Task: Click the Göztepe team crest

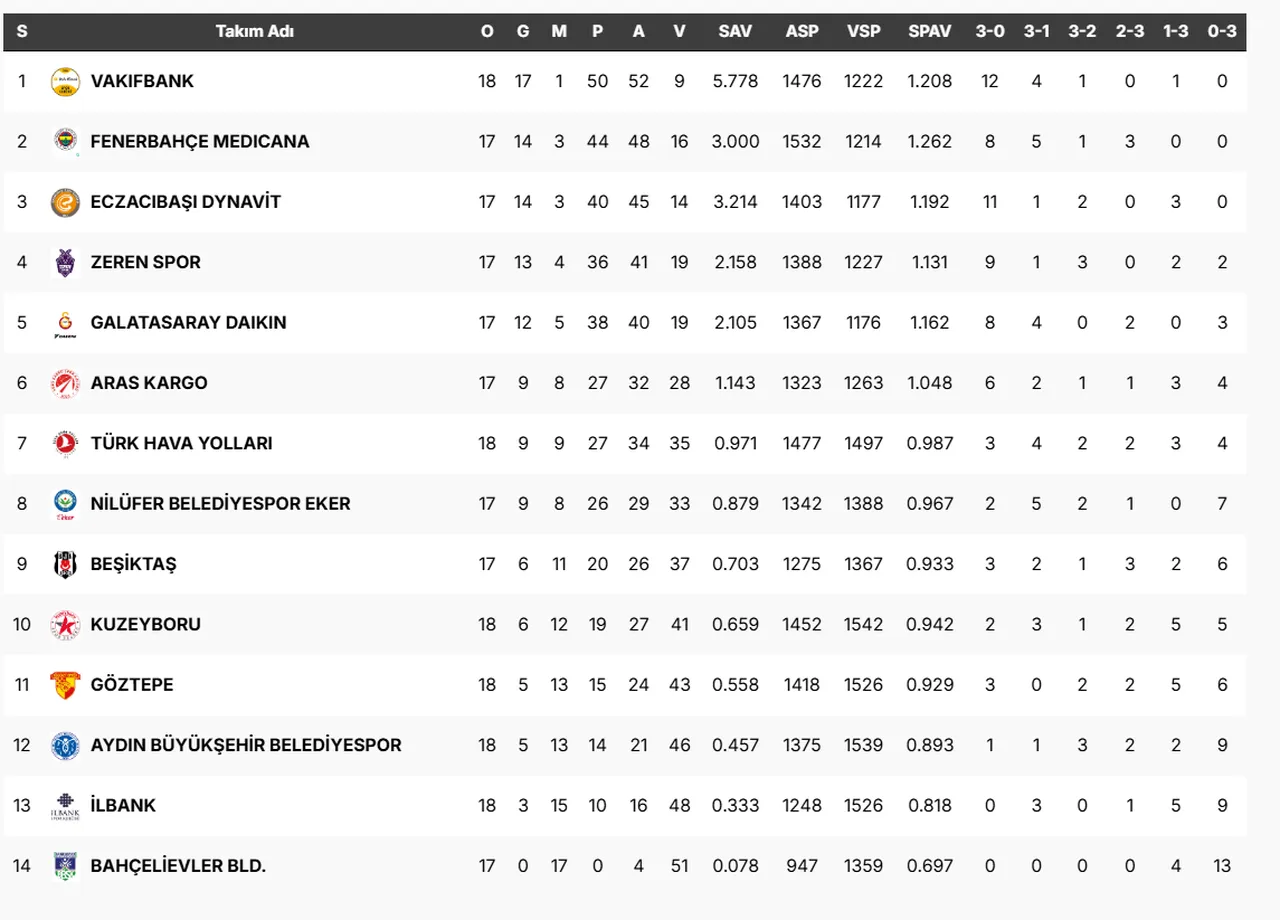Action: click(65, 685)
